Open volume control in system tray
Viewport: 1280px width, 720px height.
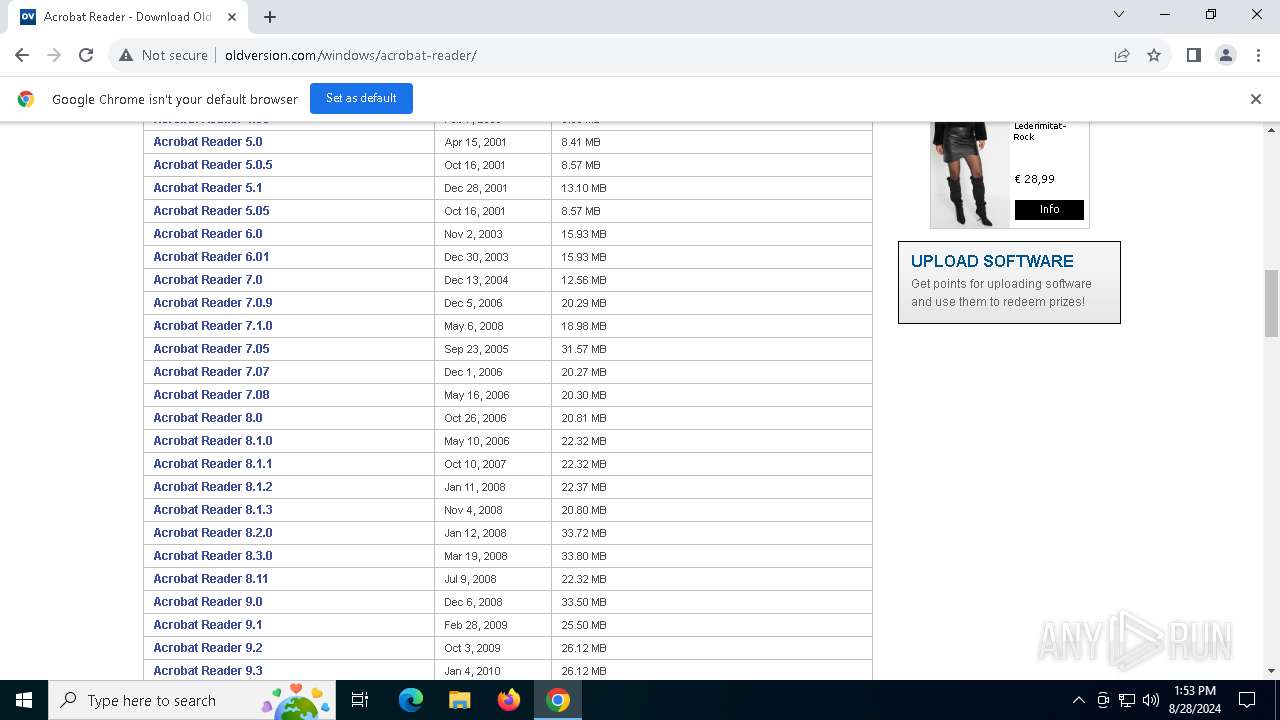pyautogui.click(x=1151, y=700)
